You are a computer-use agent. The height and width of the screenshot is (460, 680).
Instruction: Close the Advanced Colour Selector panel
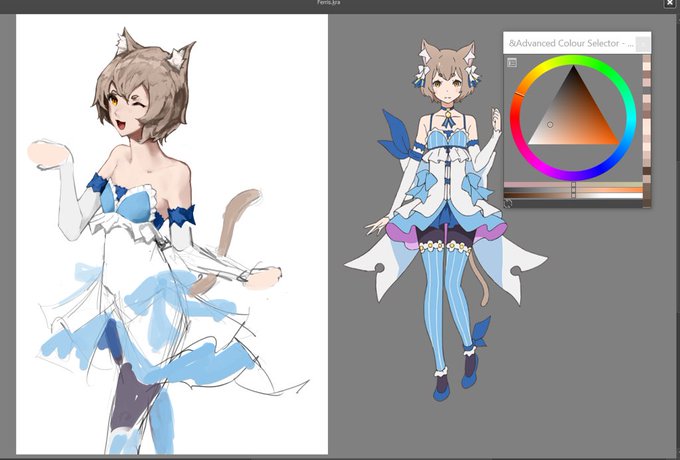(x=643, y=43)
